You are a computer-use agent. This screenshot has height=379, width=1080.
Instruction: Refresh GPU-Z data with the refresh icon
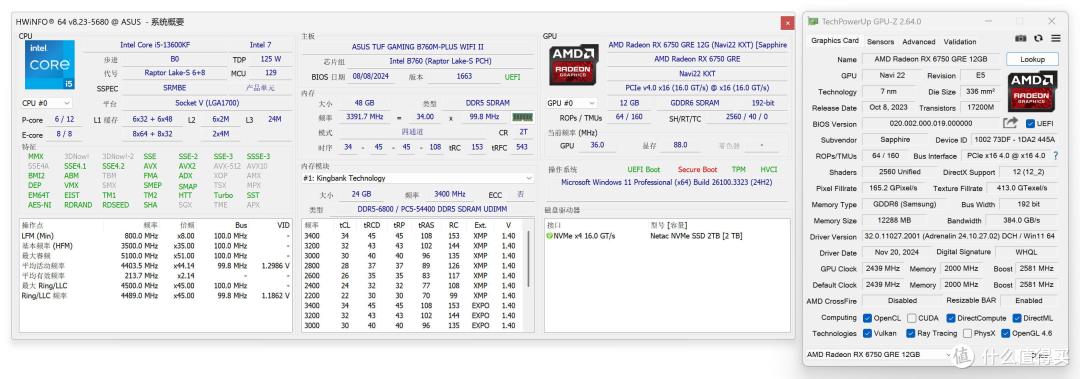tap(1038, 39)
